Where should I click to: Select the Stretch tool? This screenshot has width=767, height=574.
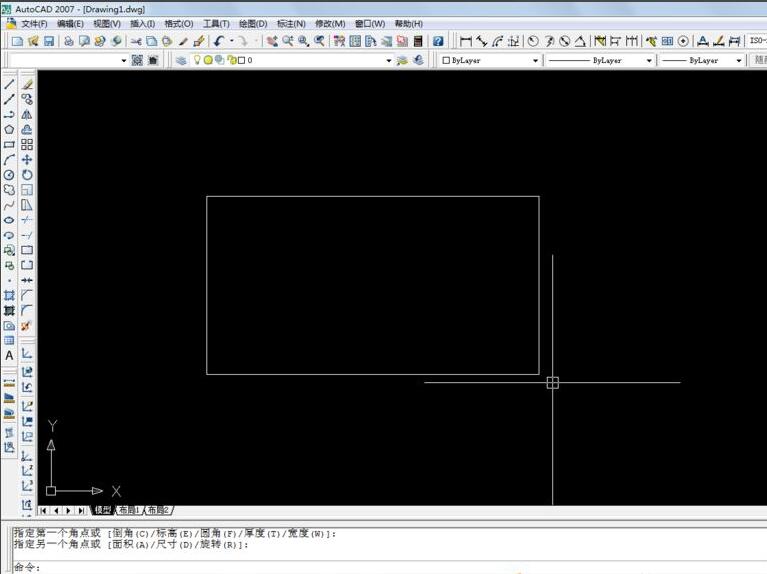tap(27, 206)
